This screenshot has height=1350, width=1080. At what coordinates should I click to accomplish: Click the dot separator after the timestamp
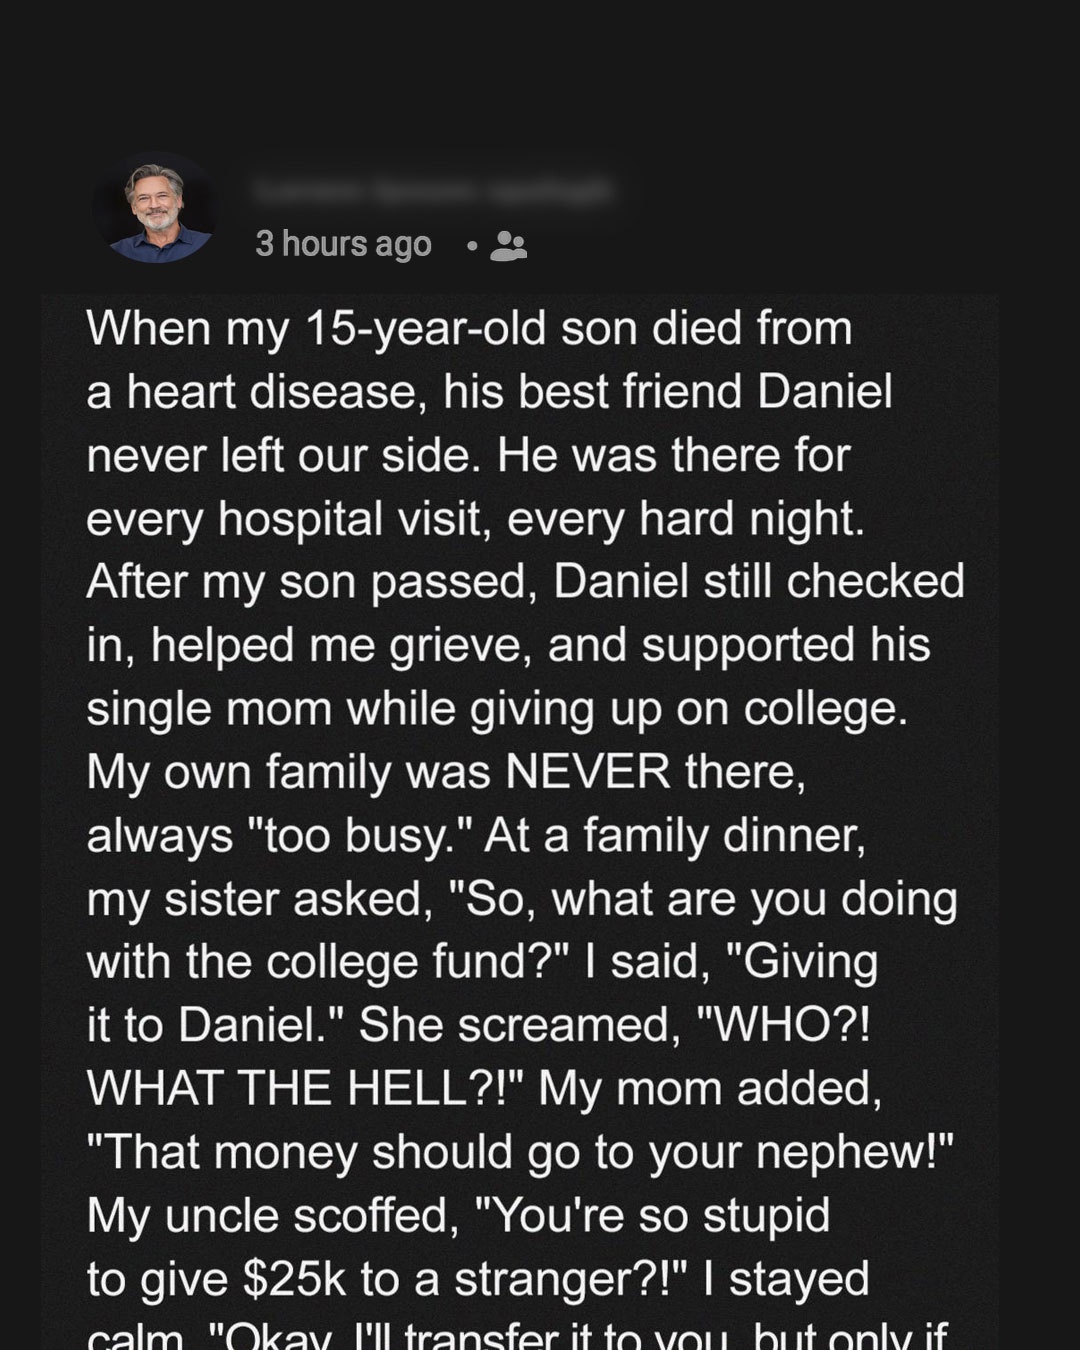click(470, 246)
